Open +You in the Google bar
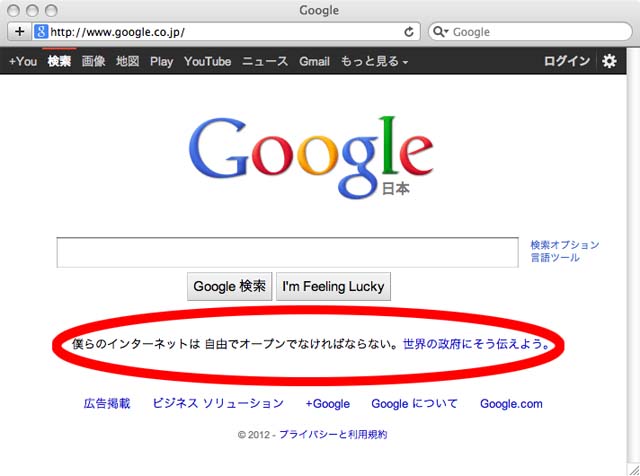 23,61
